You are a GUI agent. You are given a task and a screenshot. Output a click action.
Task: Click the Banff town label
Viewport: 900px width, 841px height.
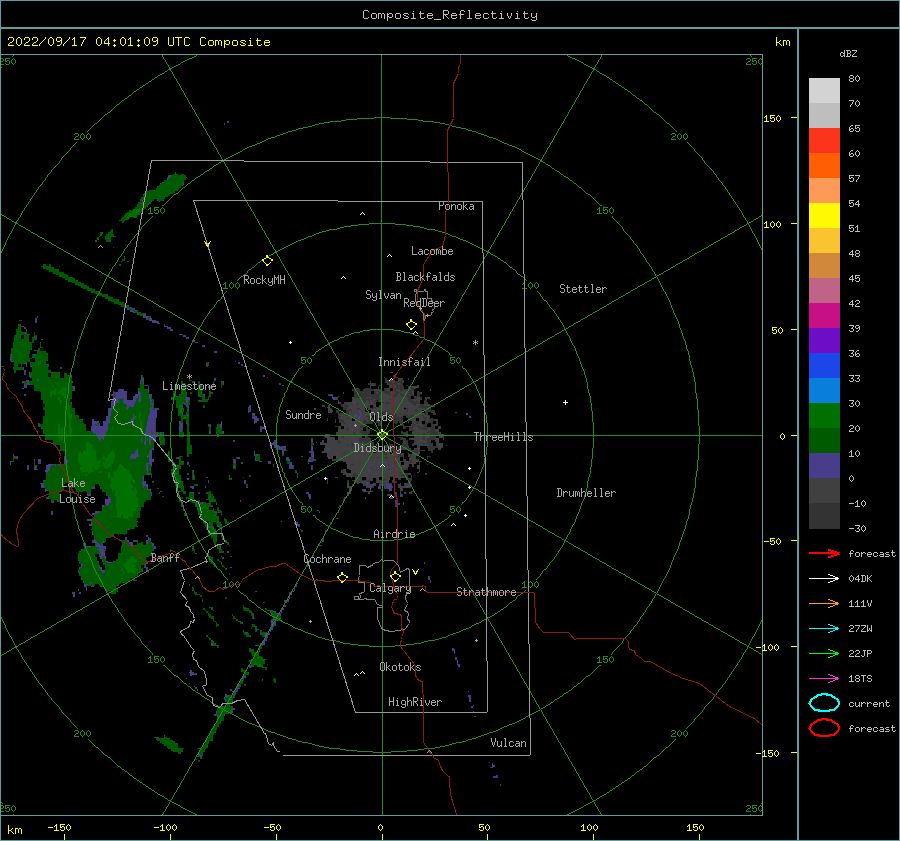165,557
